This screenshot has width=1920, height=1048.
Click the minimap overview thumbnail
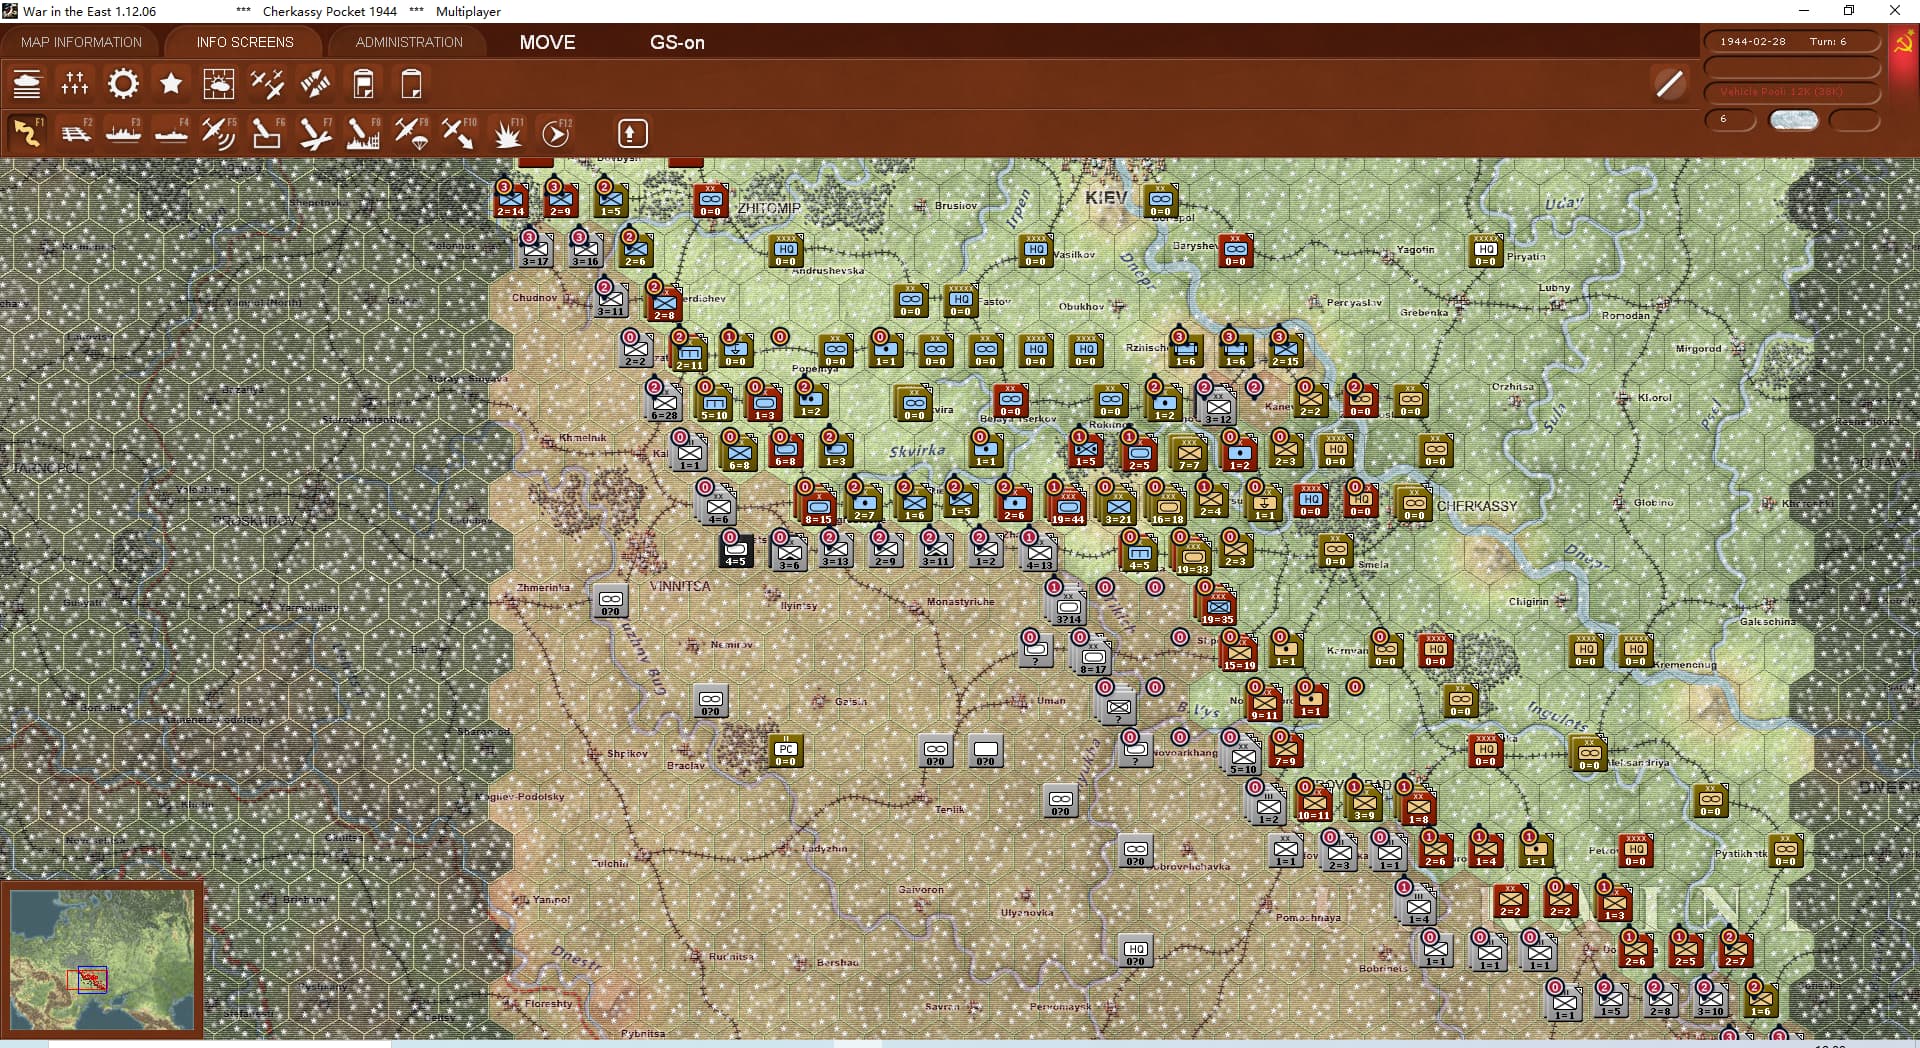click(x=103, y=959)
